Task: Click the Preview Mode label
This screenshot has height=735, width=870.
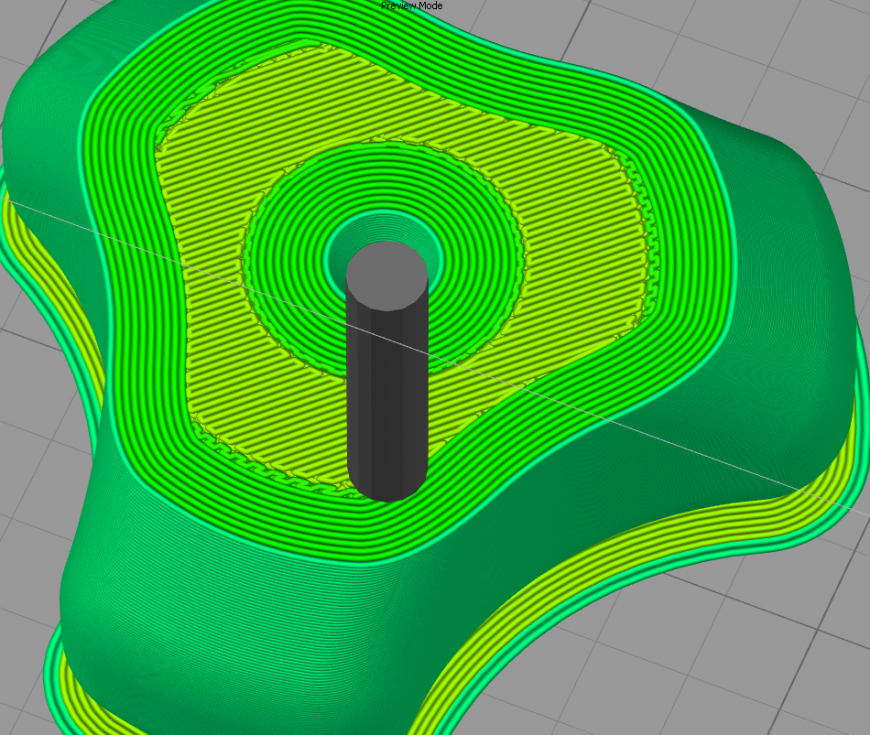Action: (410, 5)
